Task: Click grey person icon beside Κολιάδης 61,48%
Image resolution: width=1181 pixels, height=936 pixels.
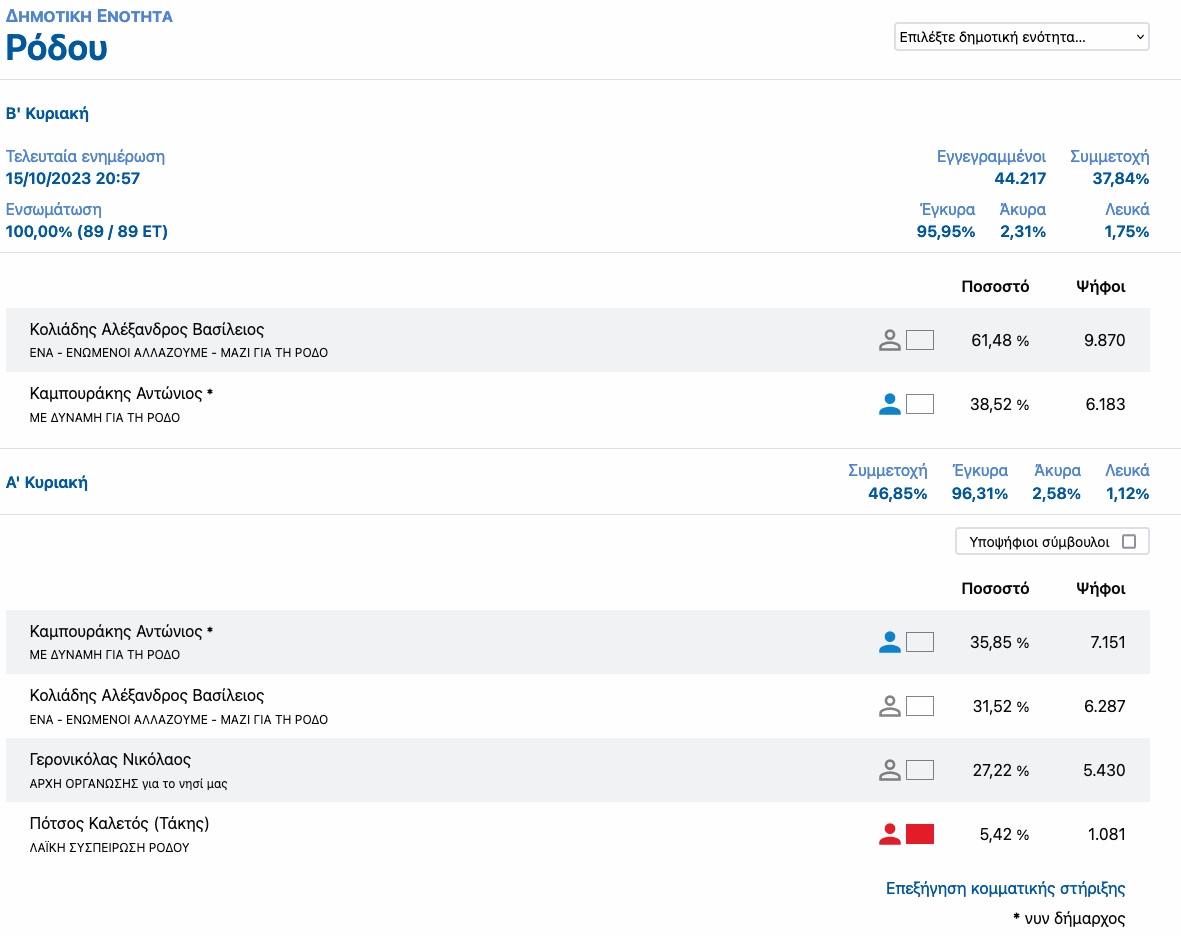Action: [890, 340]
